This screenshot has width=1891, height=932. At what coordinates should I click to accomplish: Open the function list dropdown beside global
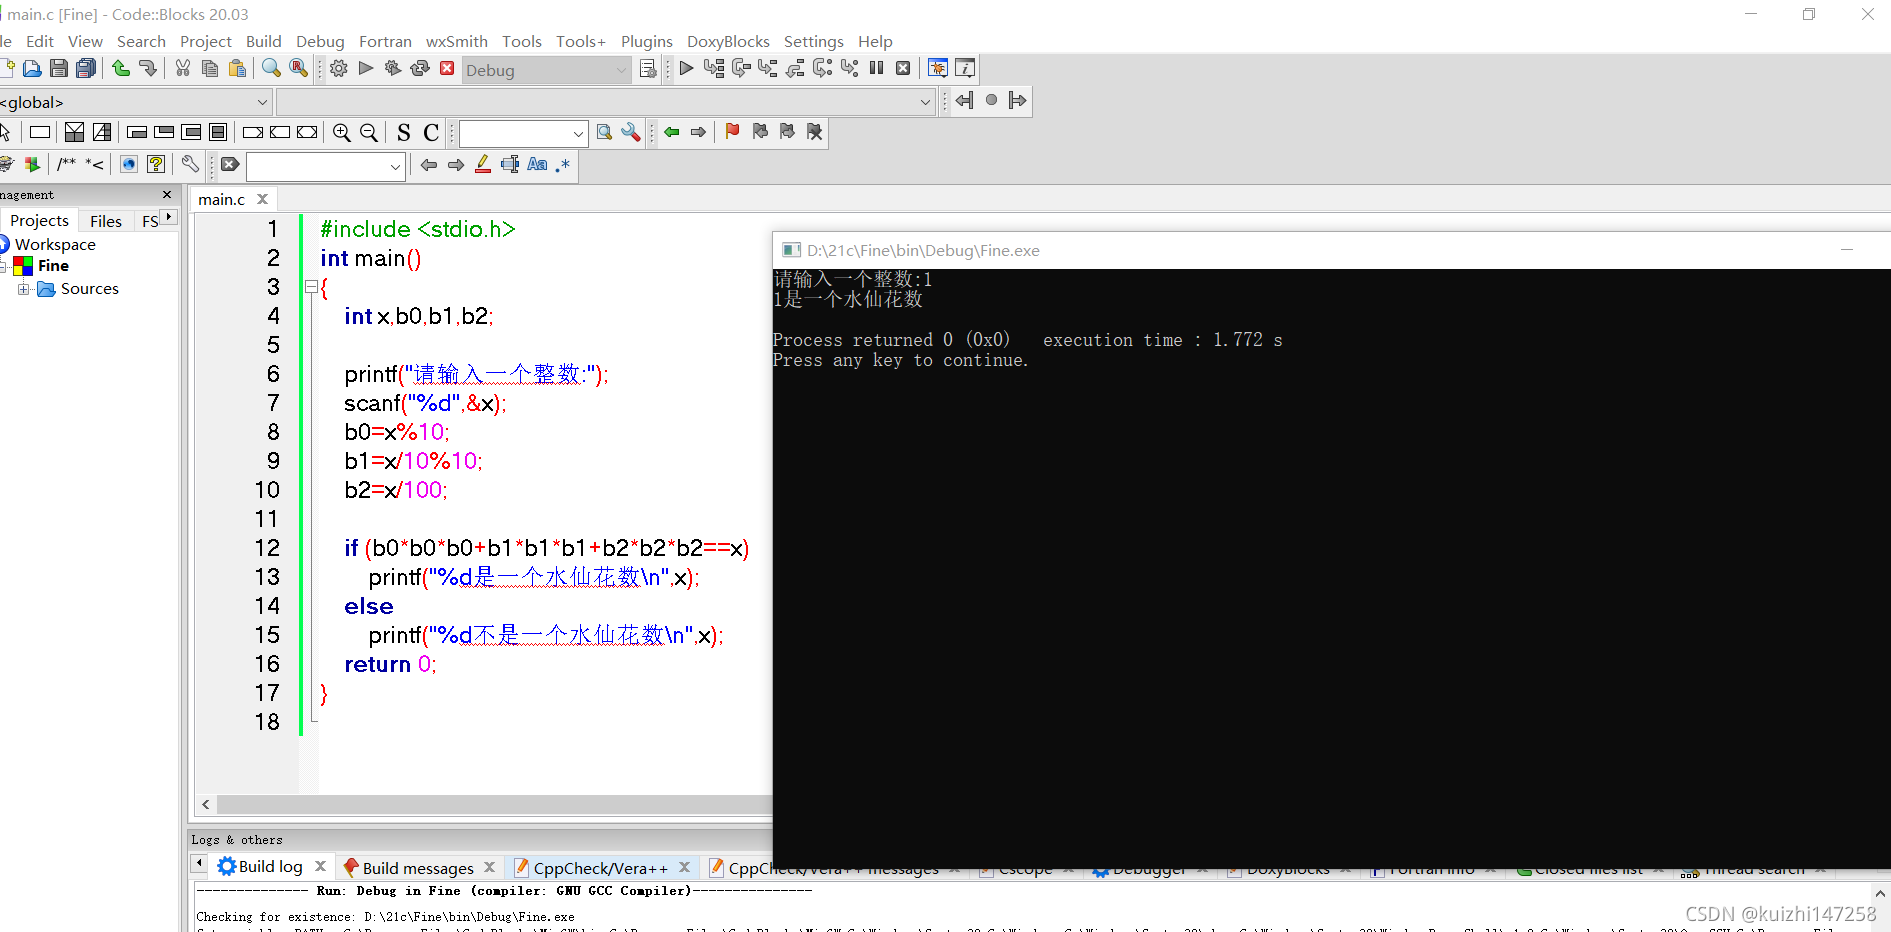(925, 102)
